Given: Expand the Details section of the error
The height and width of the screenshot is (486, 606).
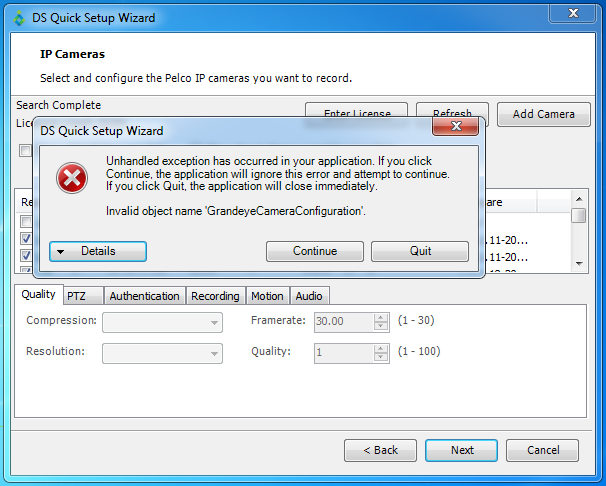Looking at the screenshot, I should (98, 251).
